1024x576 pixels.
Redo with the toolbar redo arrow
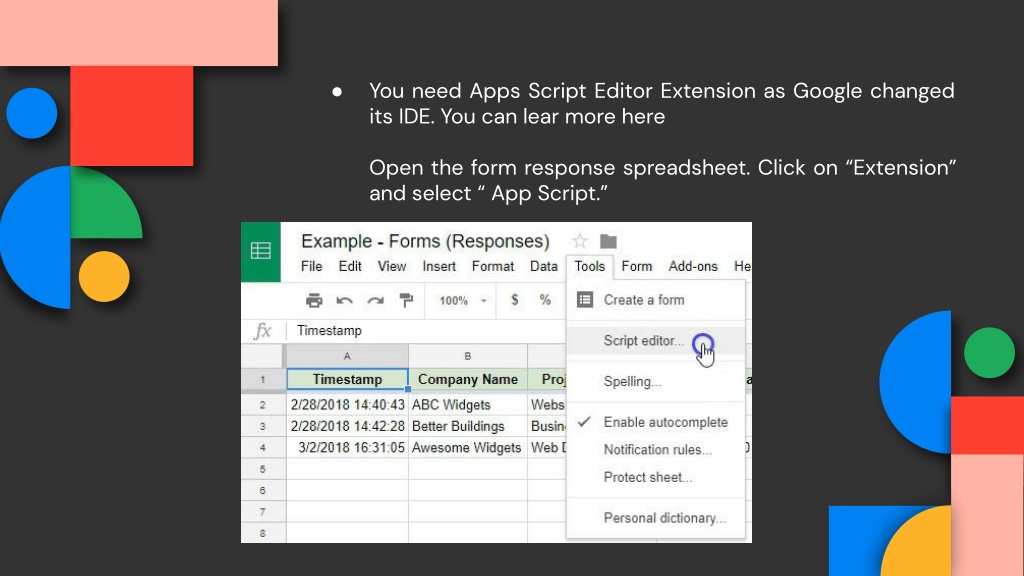pyautogui.click(x=375, y=300)
